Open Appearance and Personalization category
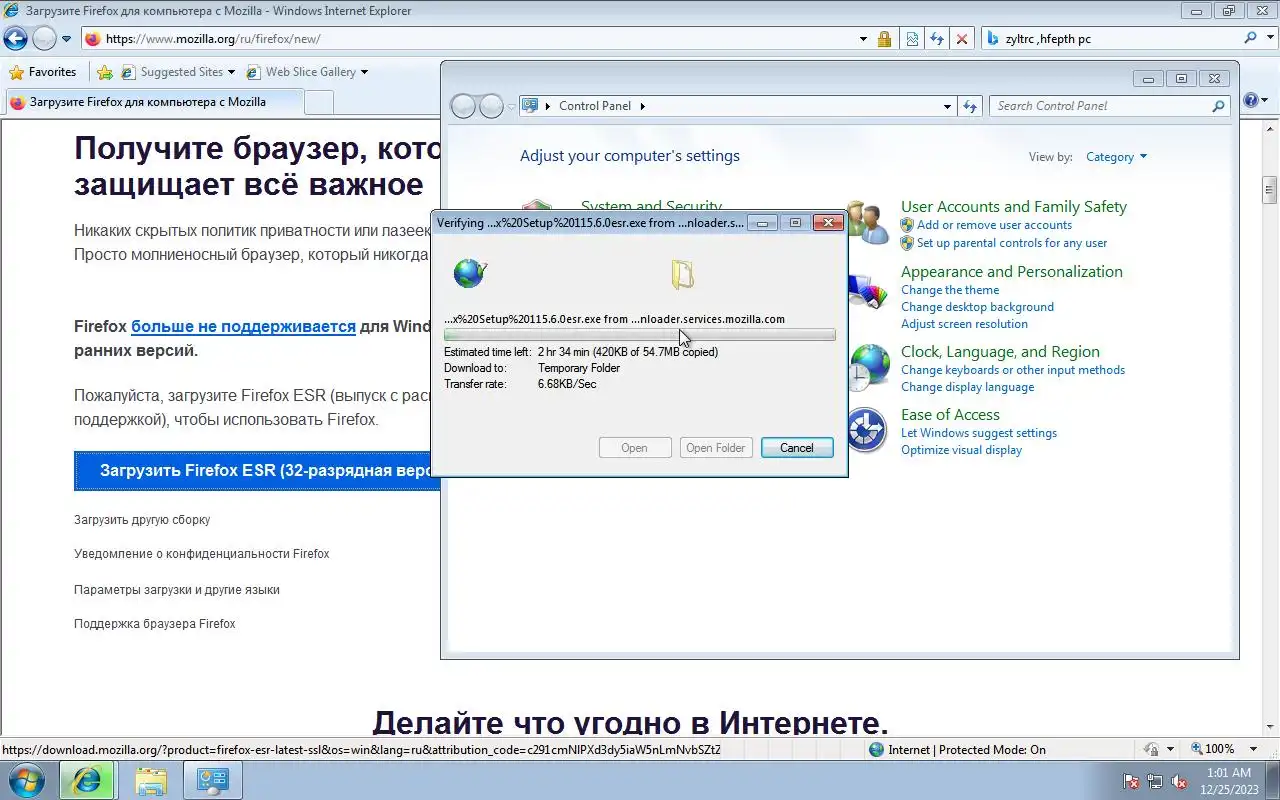This screenshot has width=1280, height=800. pos(1011,272)
